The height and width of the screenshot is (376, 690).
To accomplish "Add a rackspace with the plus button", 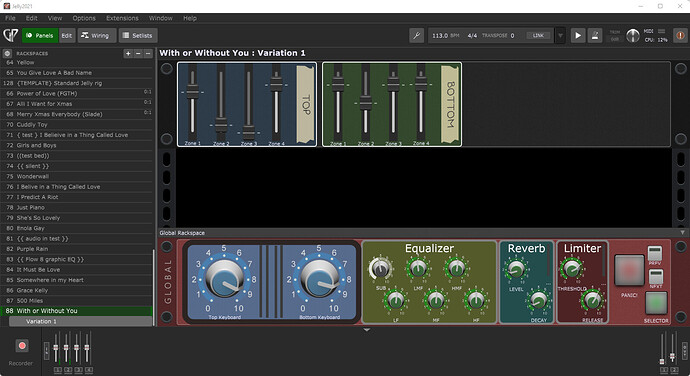I will pos(128,53).
